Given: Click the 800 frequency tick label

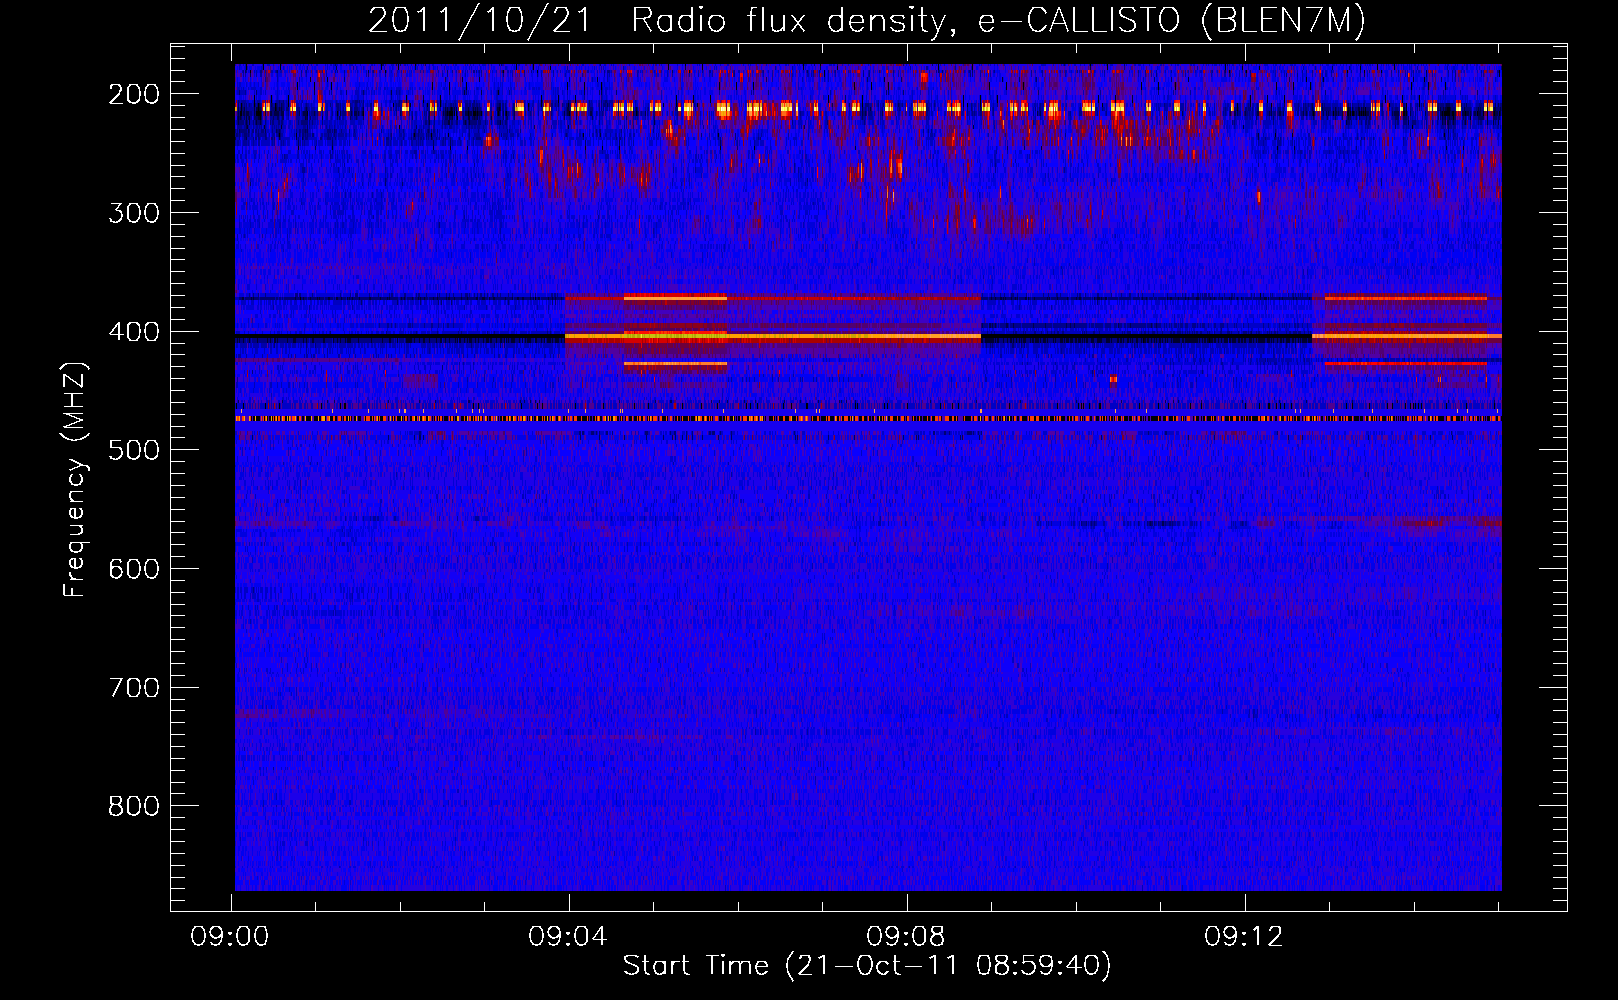Looking at the screenshot, I should click(134, 806).
